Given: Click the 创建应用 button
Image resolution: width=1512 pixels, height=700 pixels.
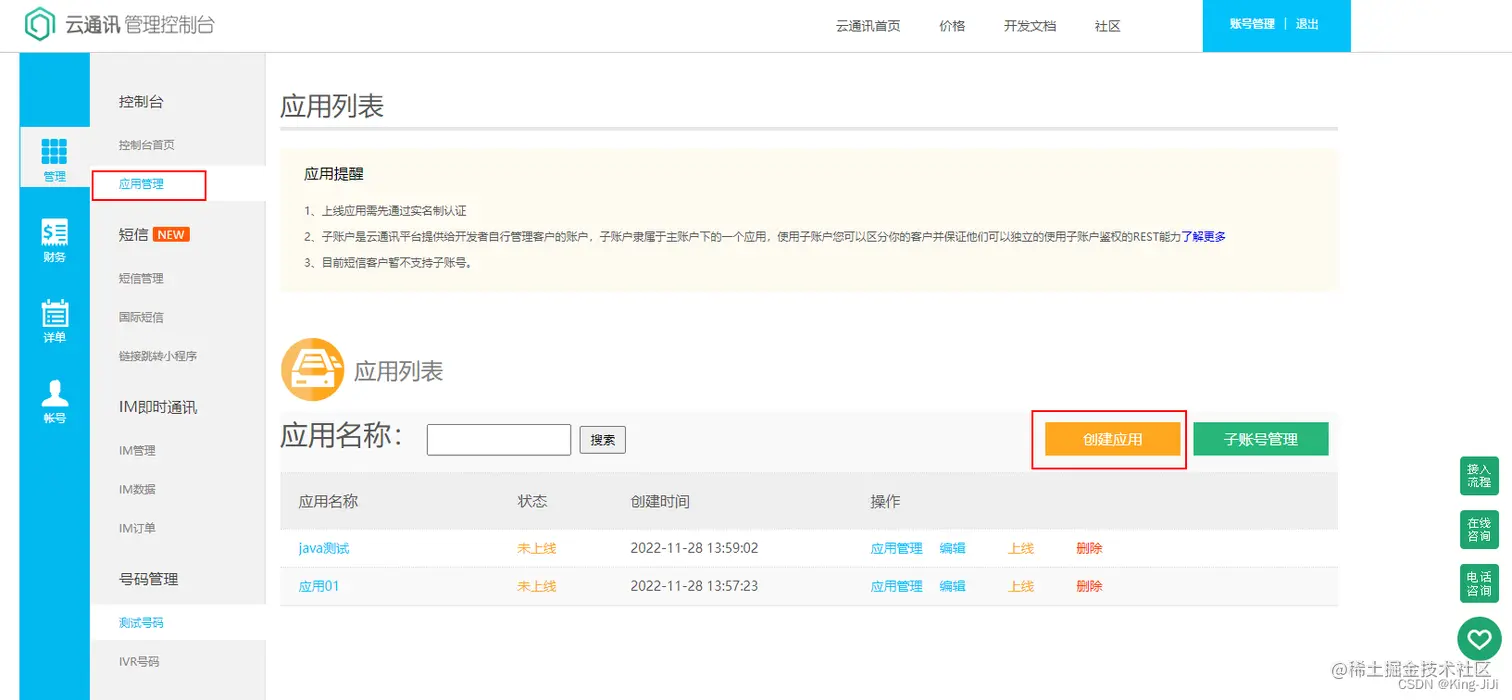Looking at the screenshot, I should tap(1112, 438).
